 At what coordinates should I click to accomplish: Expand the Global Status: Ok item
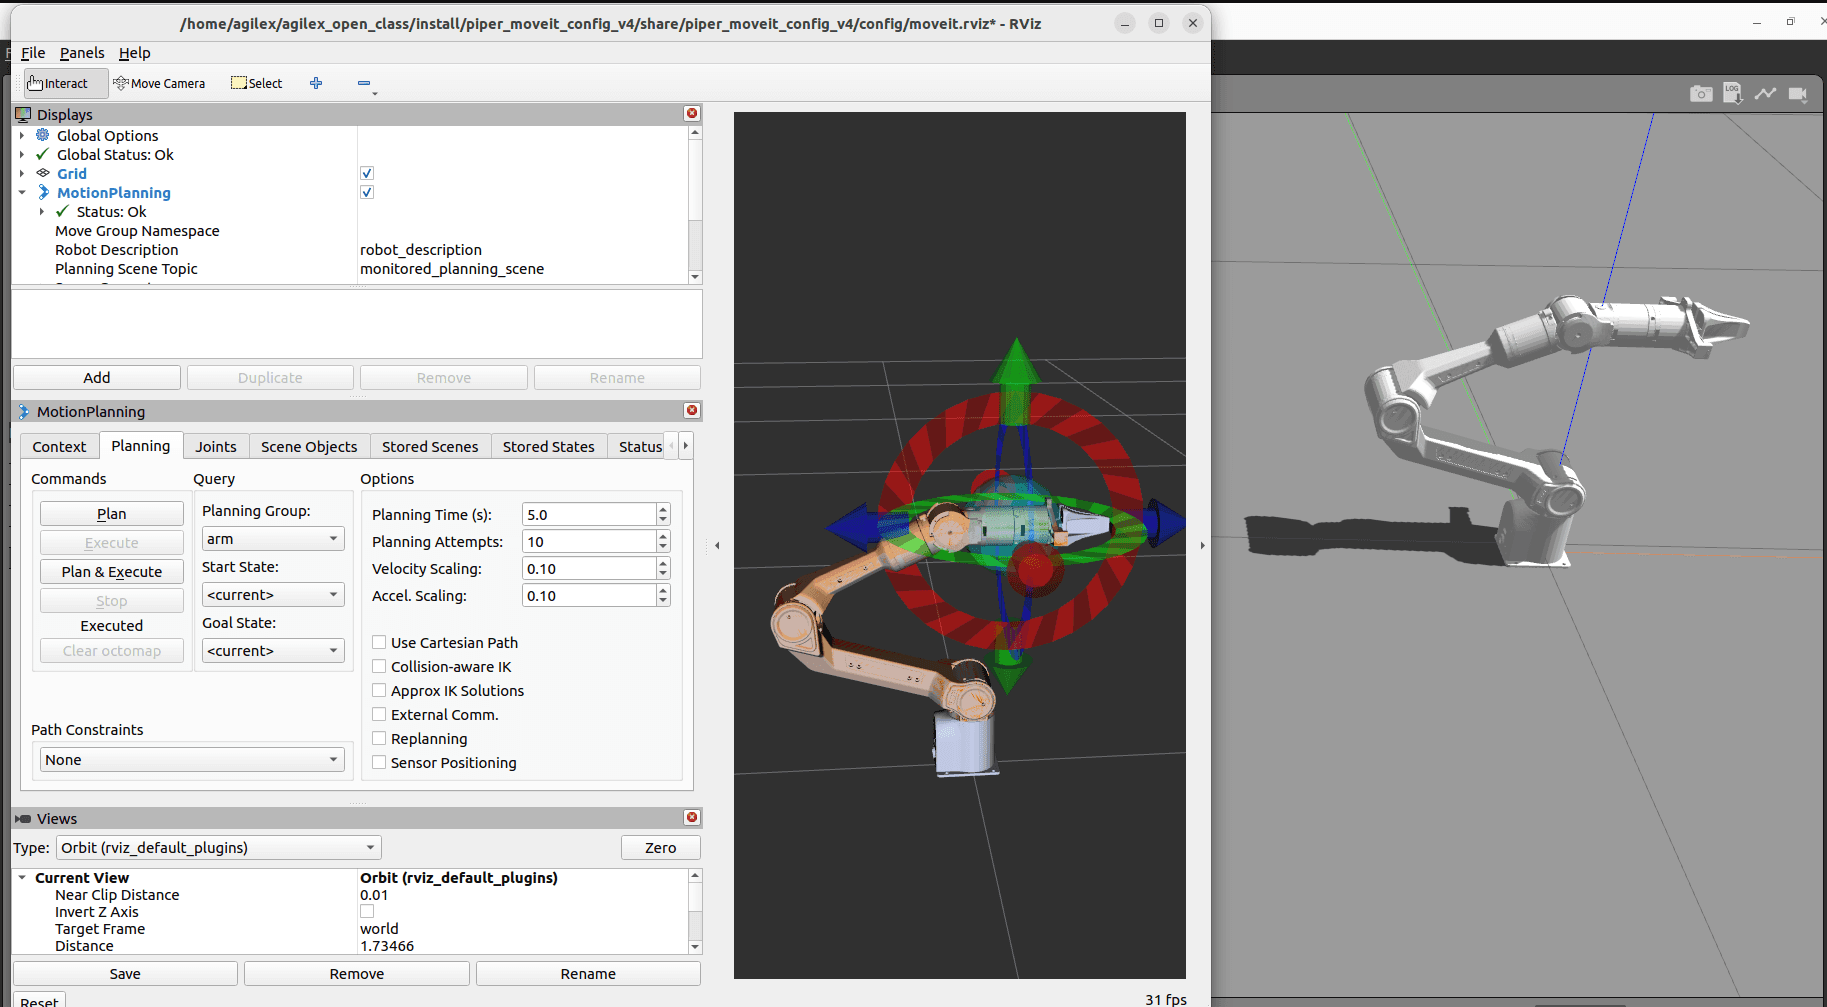[x=22, y=154]
